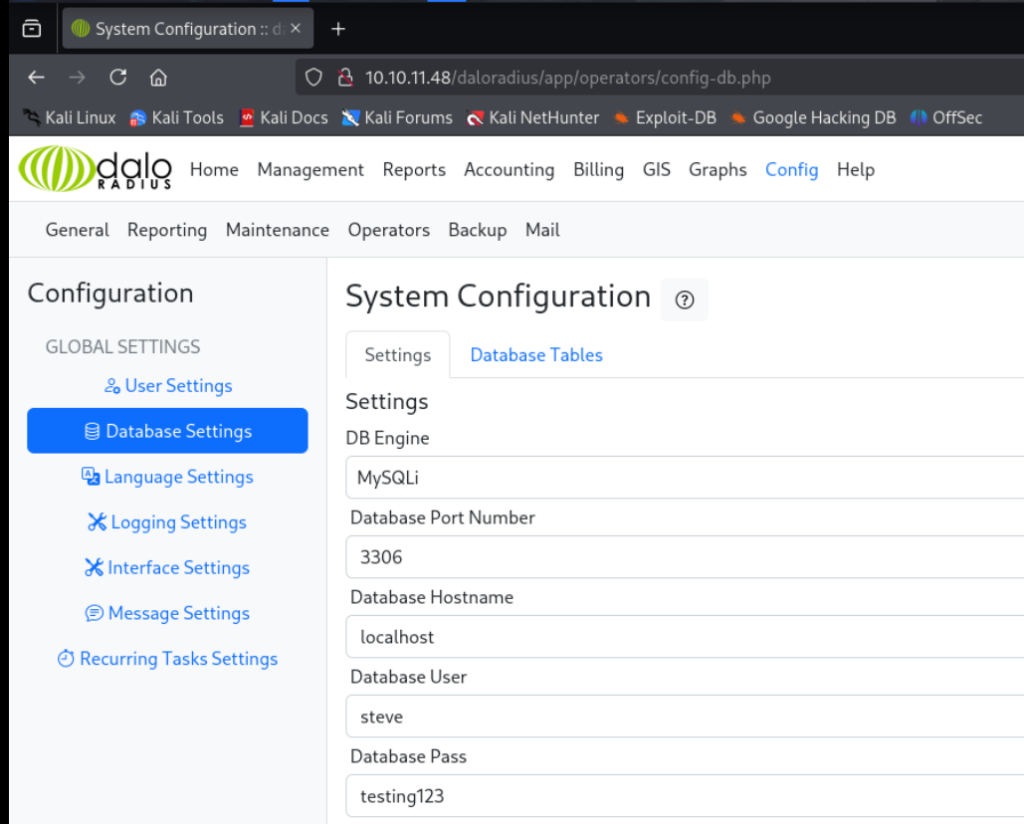The width and height of the screenshot is (1024, 824).
Task: Click the Message Settings chat icon
Action: pyautogui.click(x=94, y=613)
